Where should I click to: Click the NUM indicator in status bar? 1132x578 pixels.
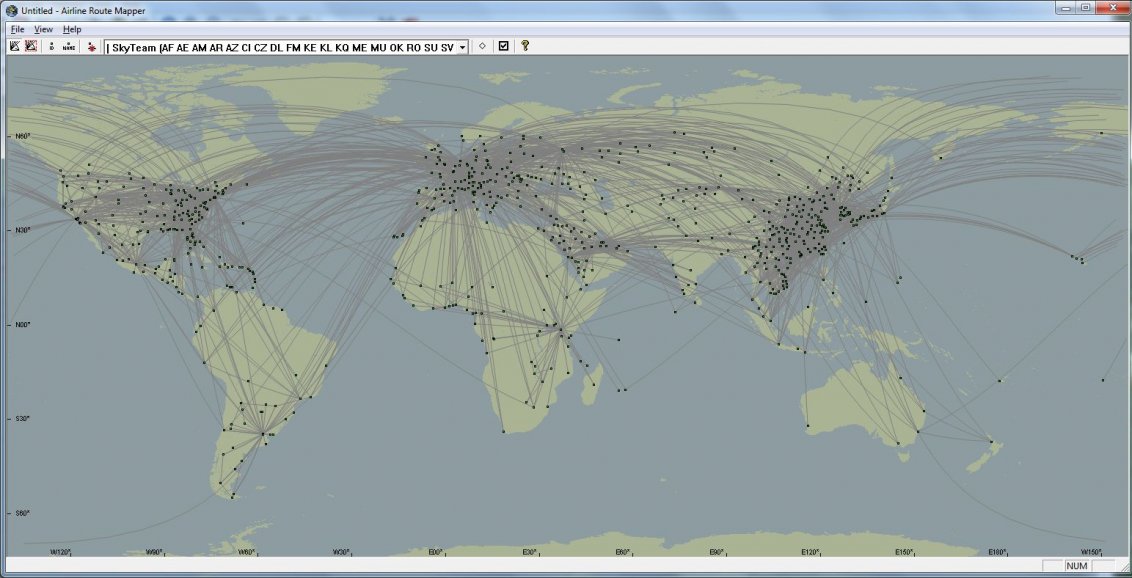click(1077, 566)
